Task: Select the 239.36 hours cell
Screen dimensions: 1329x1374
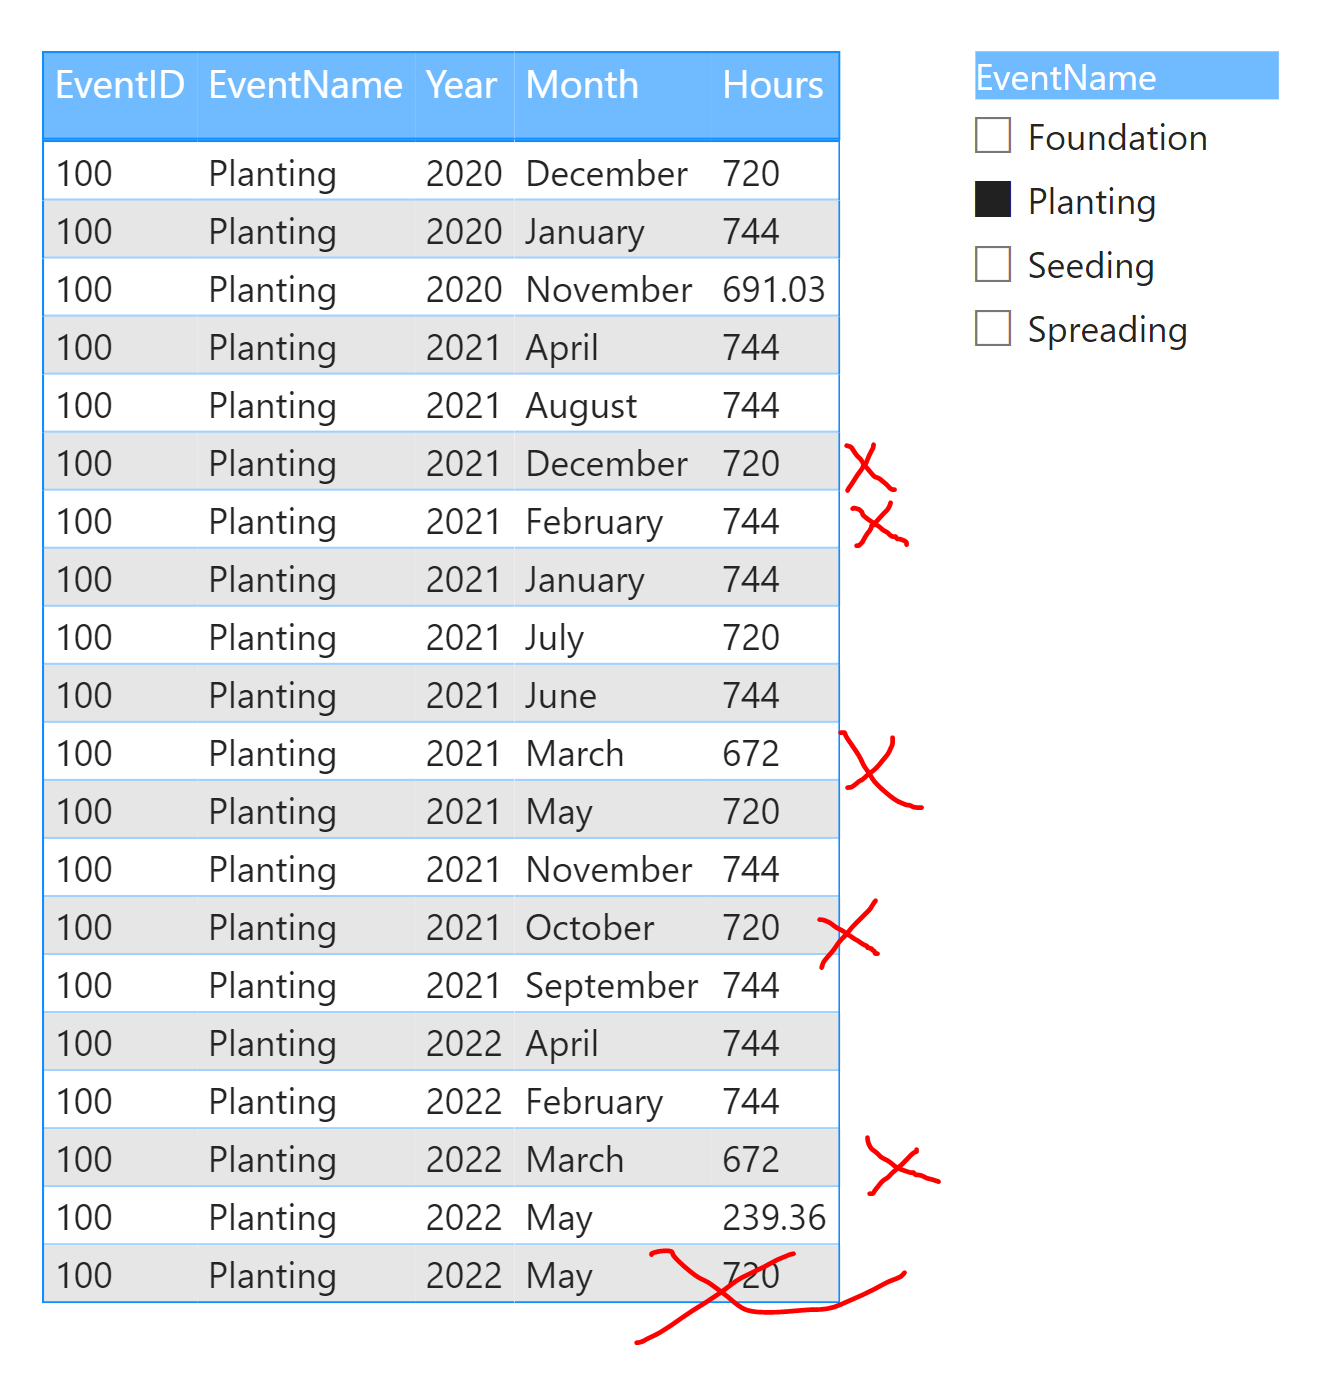Action: [x=773, y=1218]
